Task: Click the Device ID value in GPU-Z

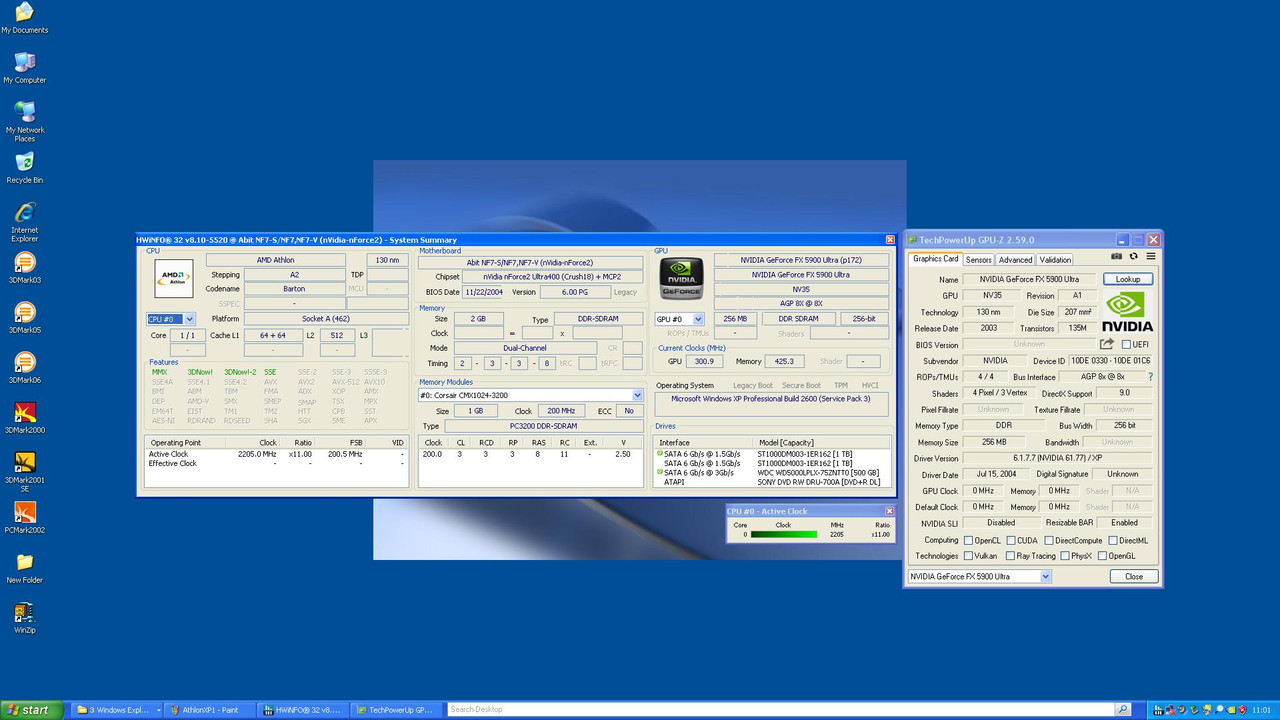Action: click(1111, 360)
